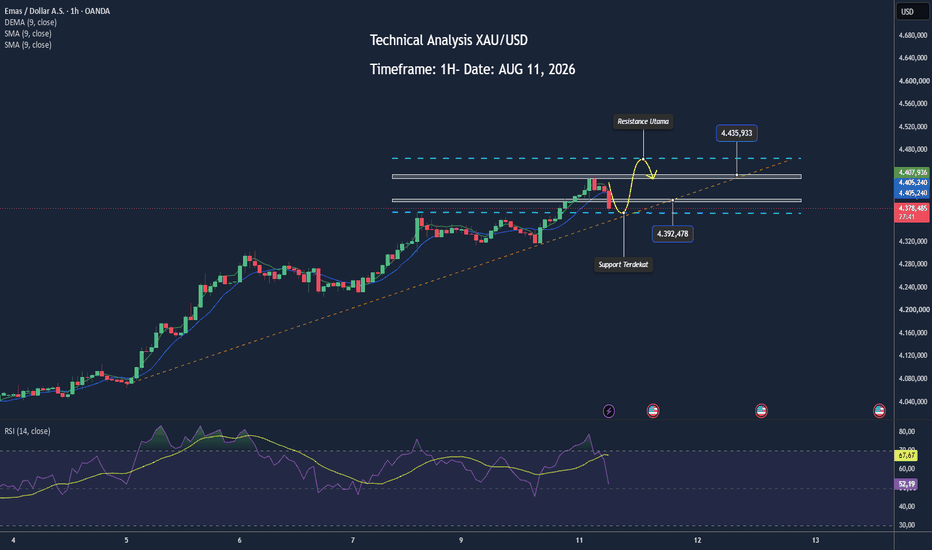932x550 pixels.
Task: Click the RSI (14, close) indicator label
Action: (x=27, y=431)
